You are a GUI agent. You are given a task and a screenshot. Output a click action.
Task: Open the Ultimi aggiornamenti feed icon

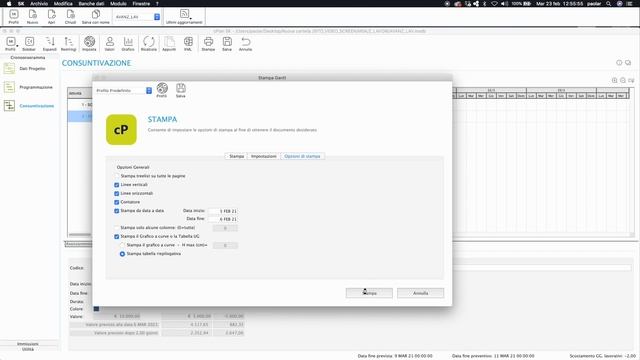click(184, 17)
